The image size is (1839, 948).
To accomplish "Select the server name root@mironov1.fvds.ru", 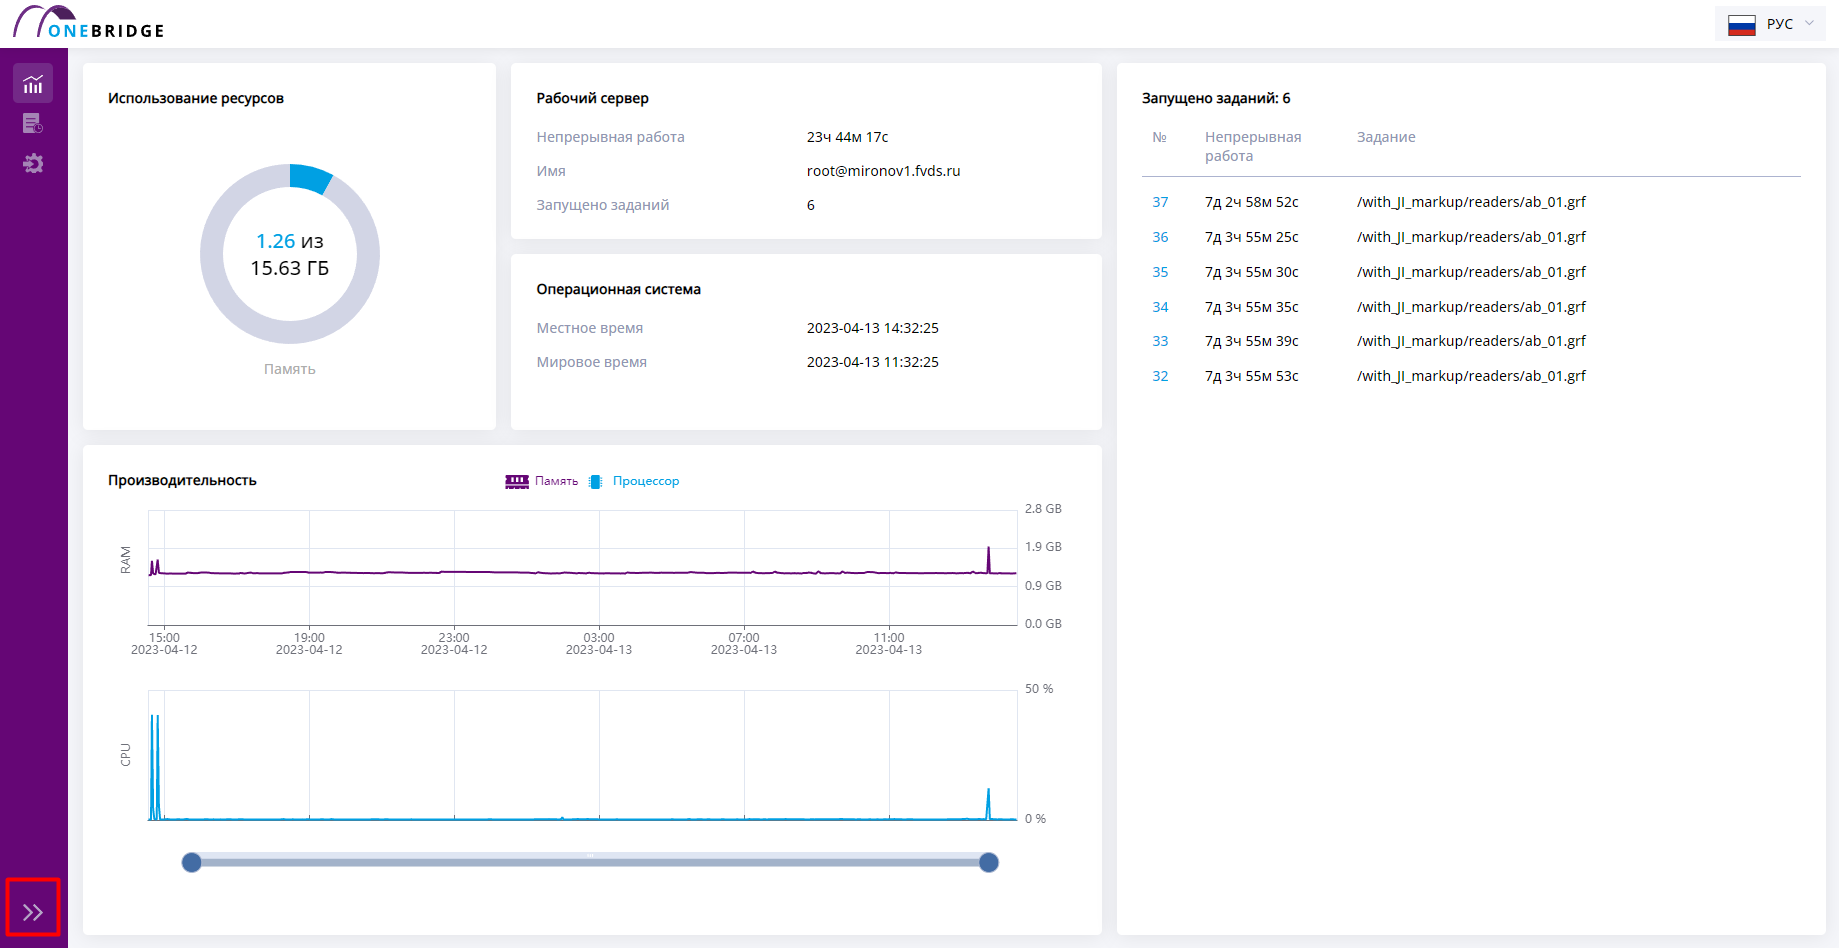I will (884, 171).
